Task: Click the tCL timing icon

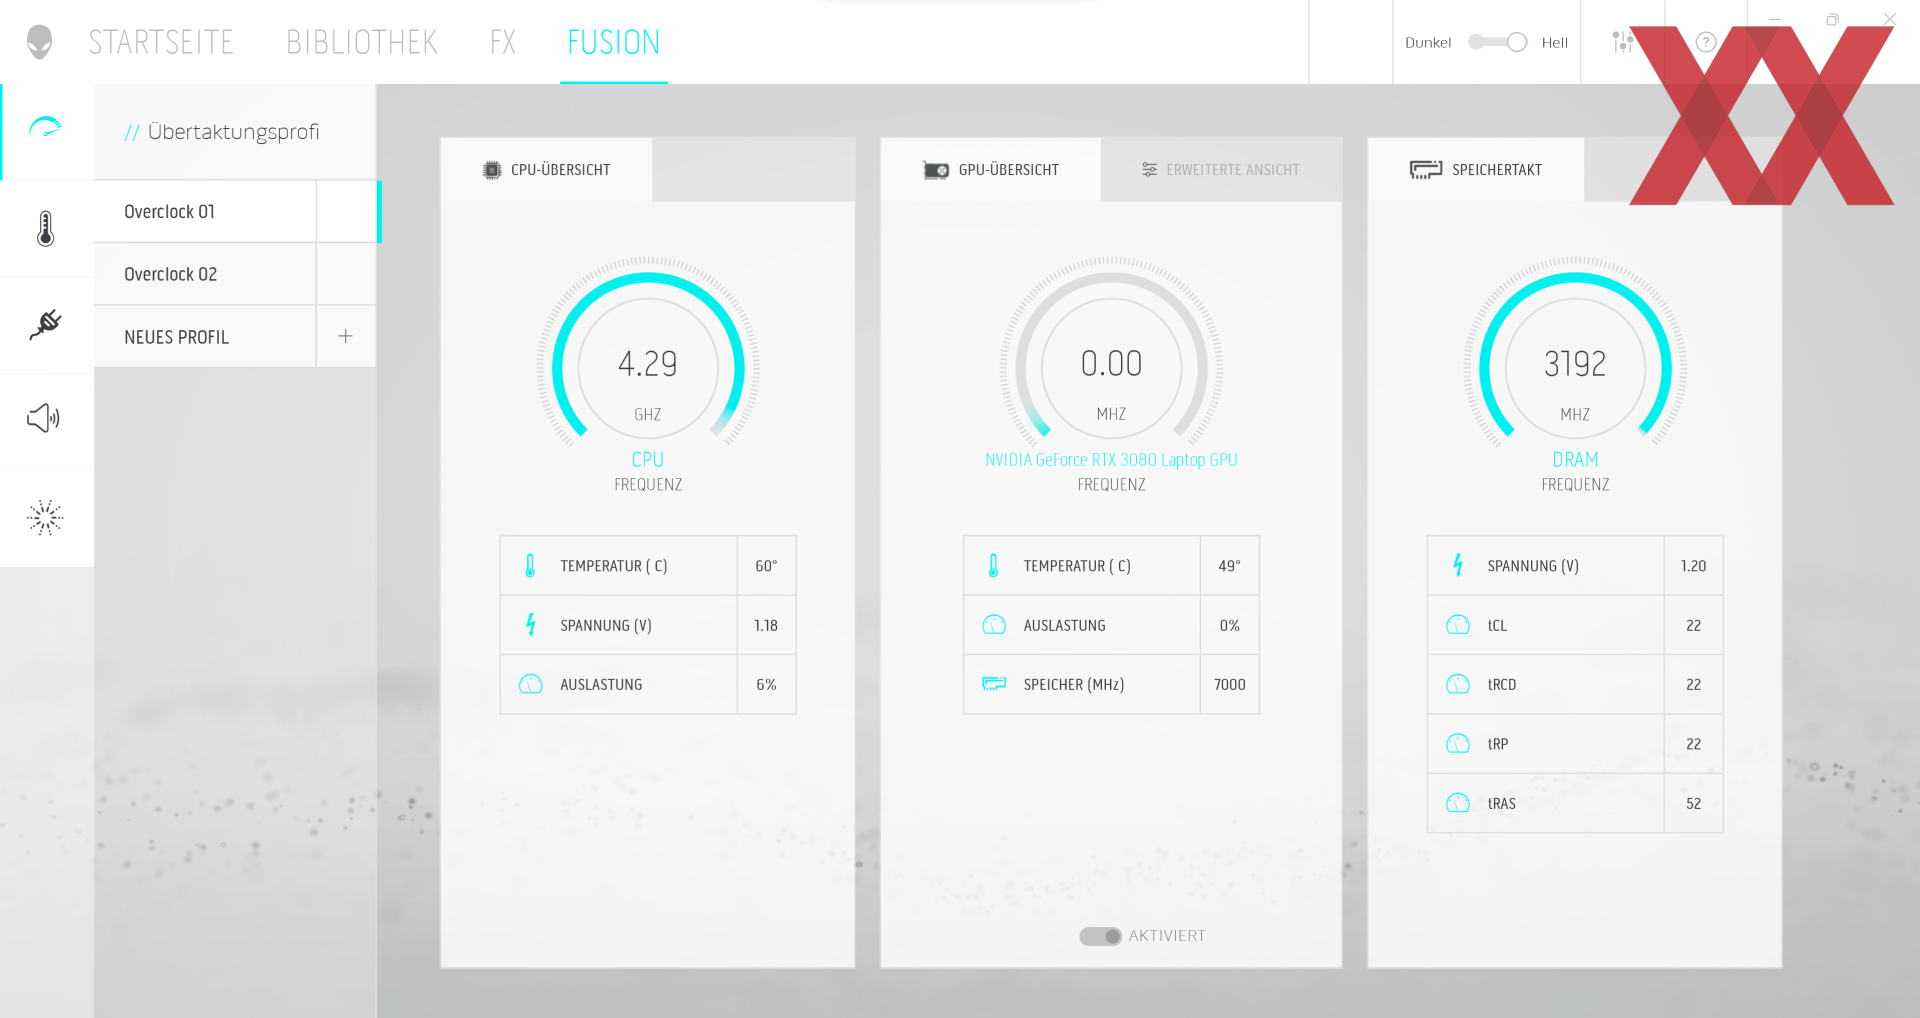Action: [1458, 625]
